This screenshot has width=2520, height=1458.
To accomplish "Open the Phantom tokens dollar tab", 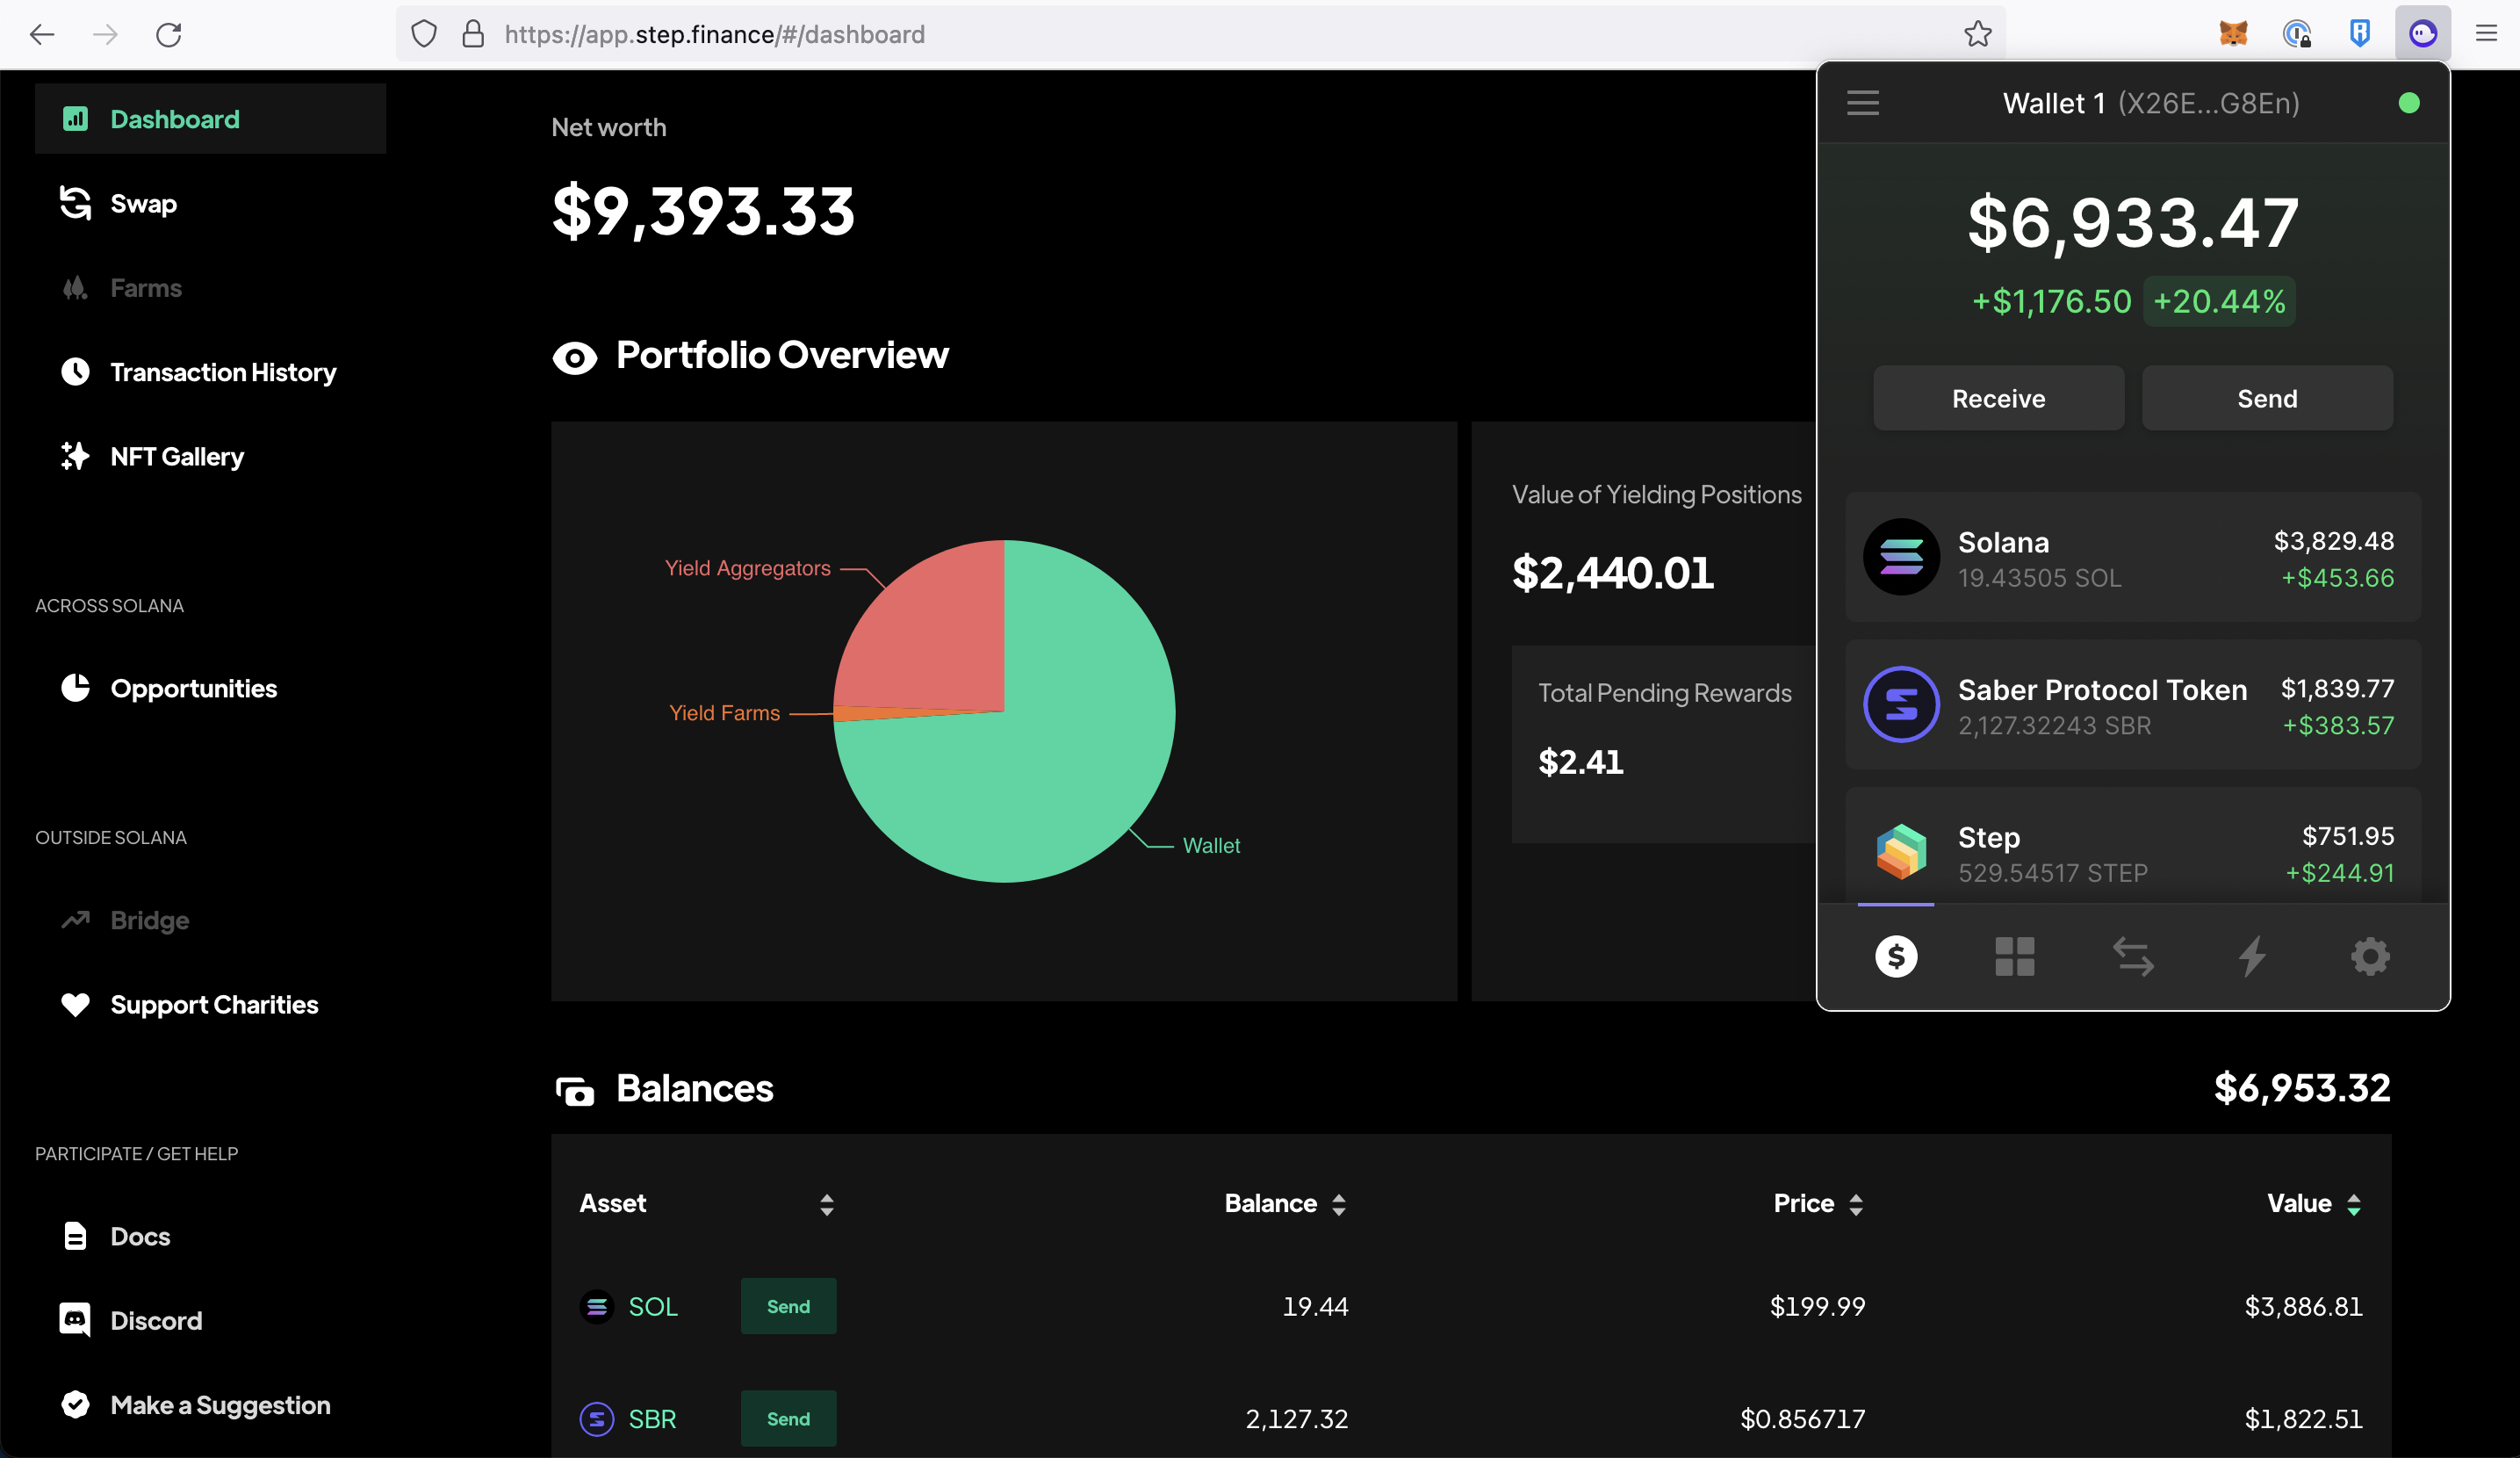I will pyautogui.click(x=1896, y=956).
